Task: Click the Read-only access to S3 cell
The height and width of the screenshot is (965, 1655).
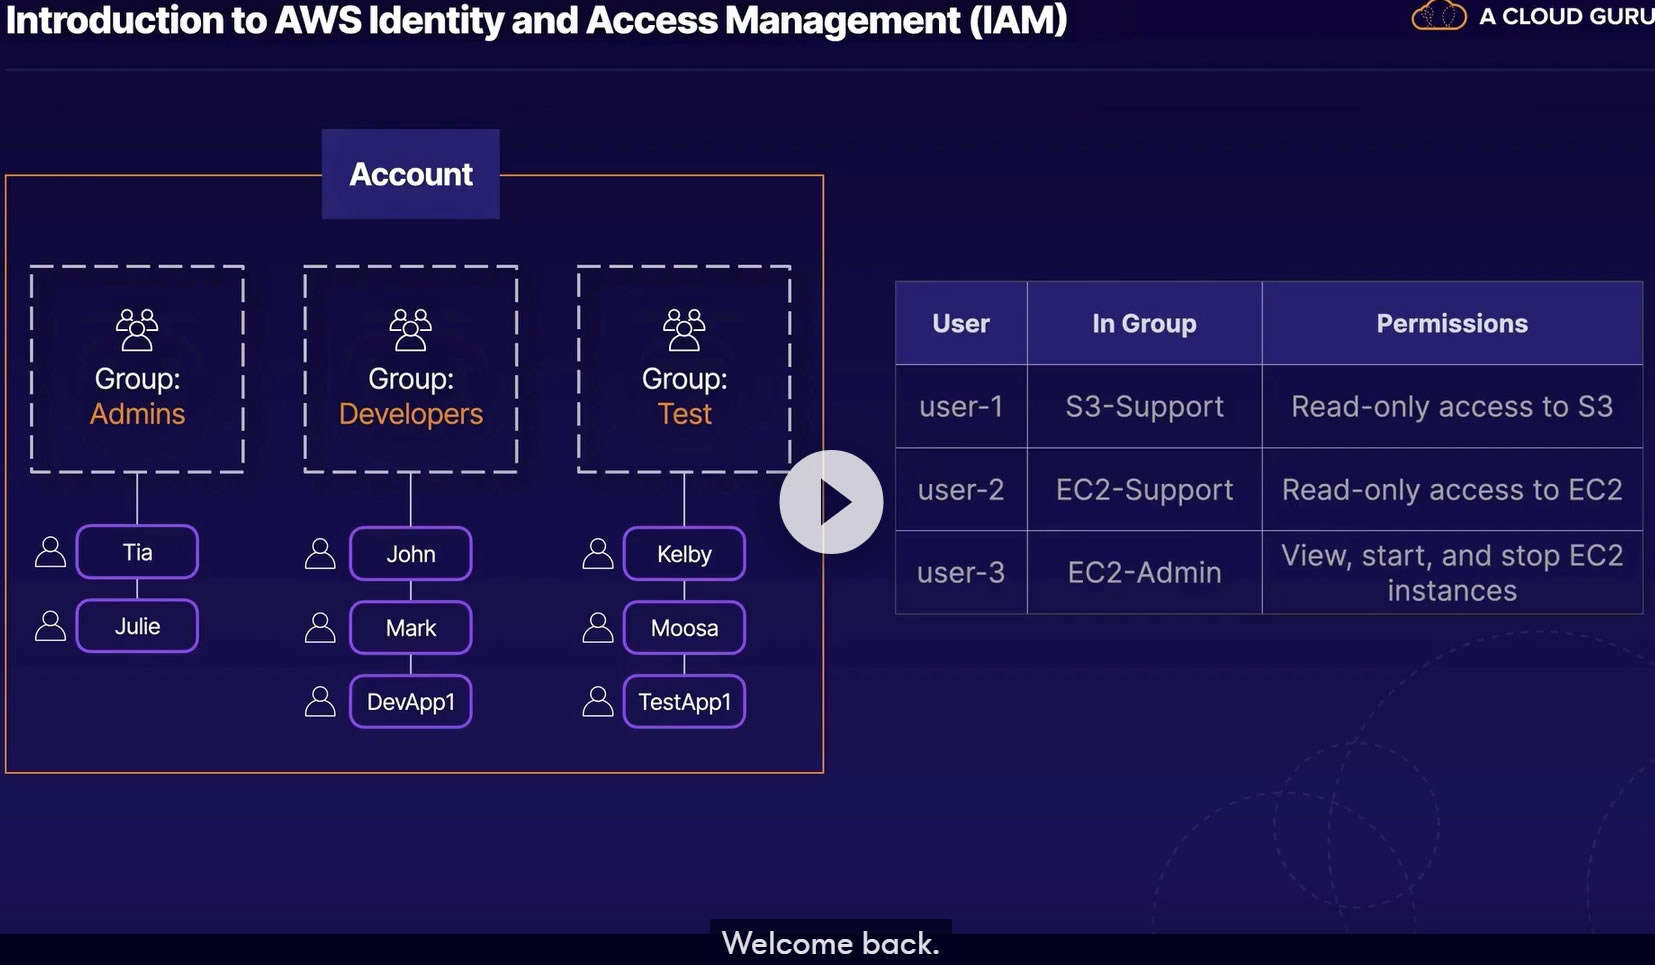Action: click(x=1452, y=406)
